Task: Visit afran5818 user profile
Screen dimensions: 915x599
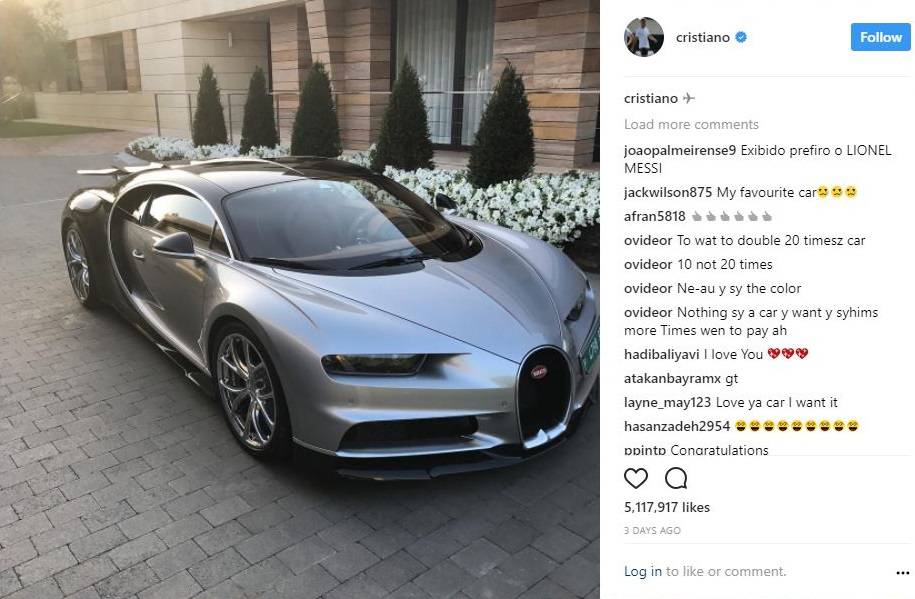Action: (x=654, y=216)
